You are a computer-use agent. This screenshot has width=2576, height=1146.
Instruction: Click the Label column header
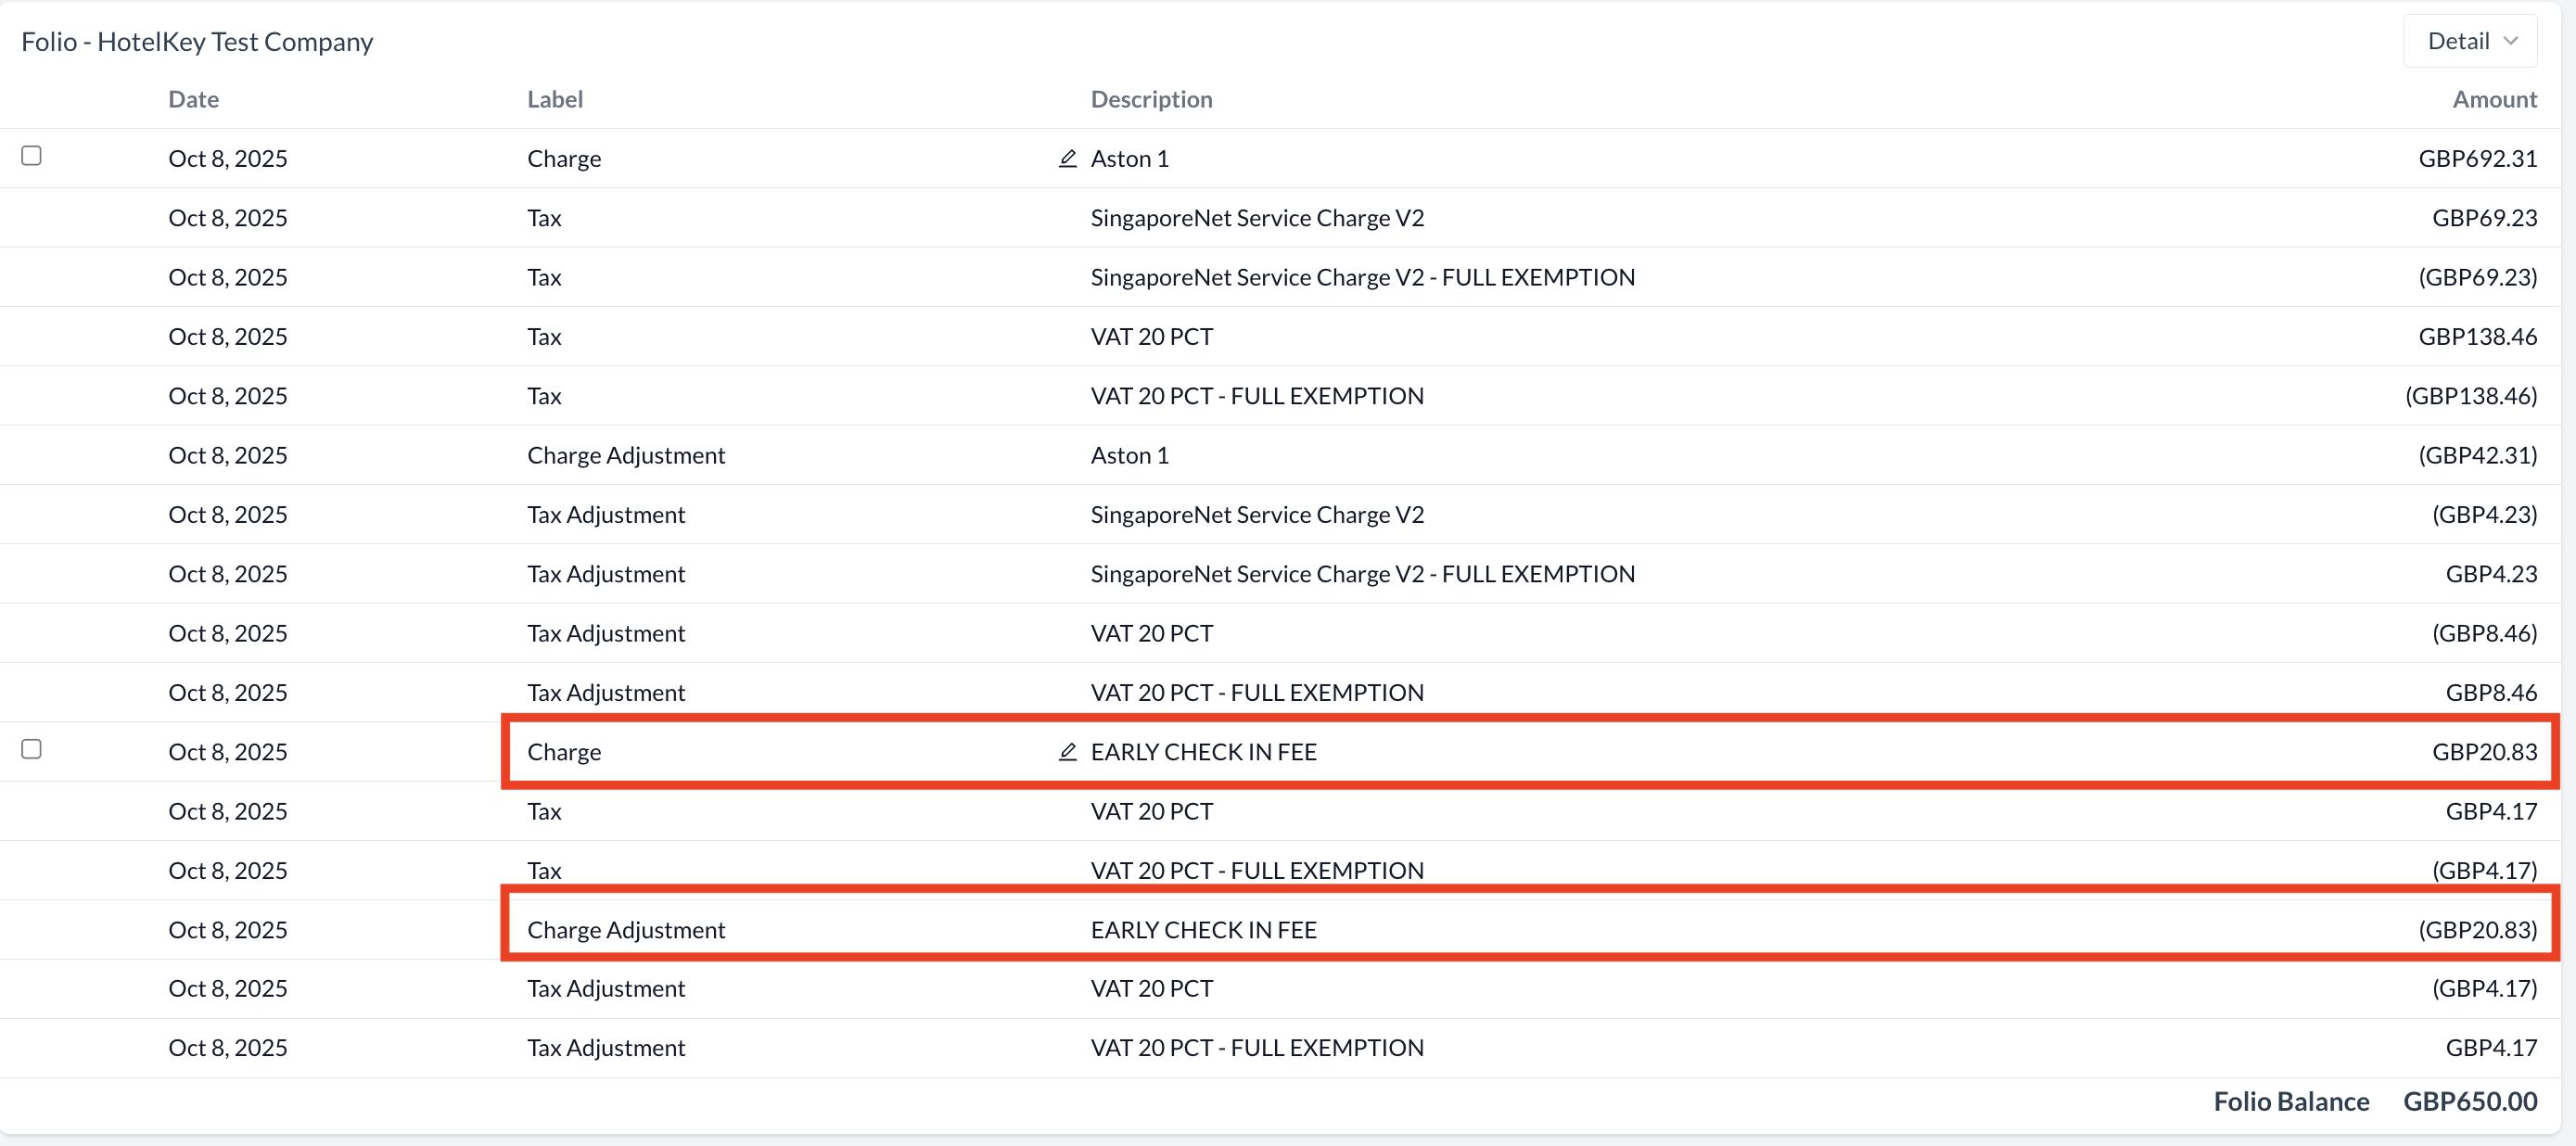coord(555,99)
